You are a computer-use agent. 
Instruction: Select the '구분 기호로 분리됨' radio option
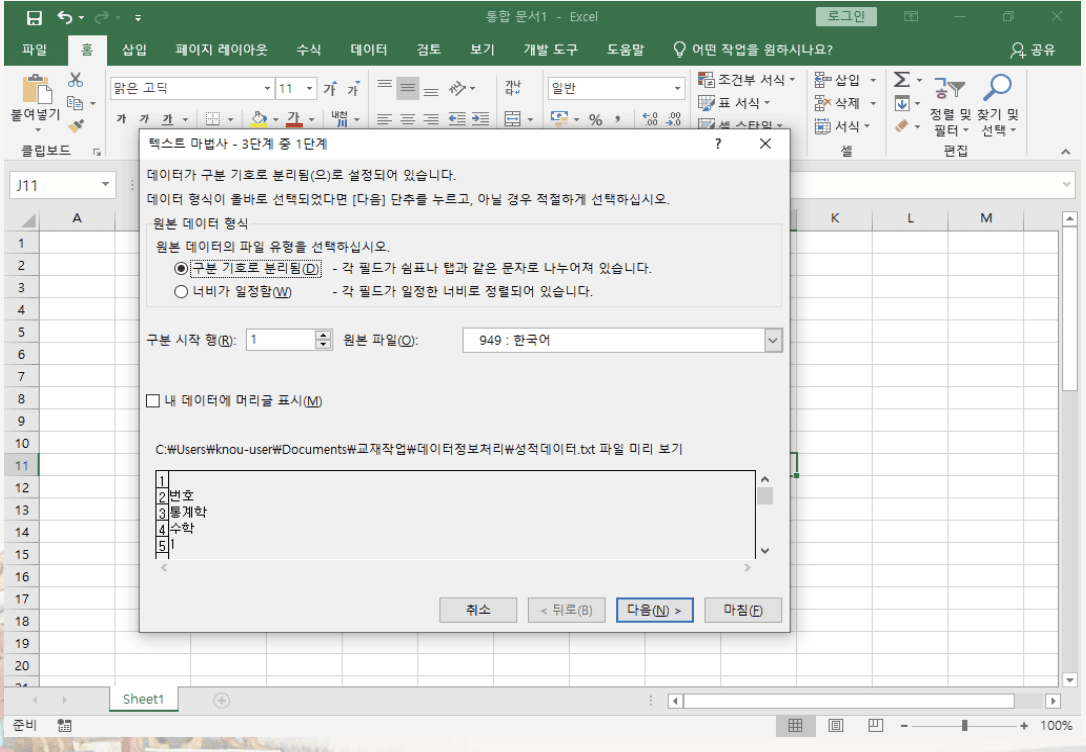(x=181, y=268)
